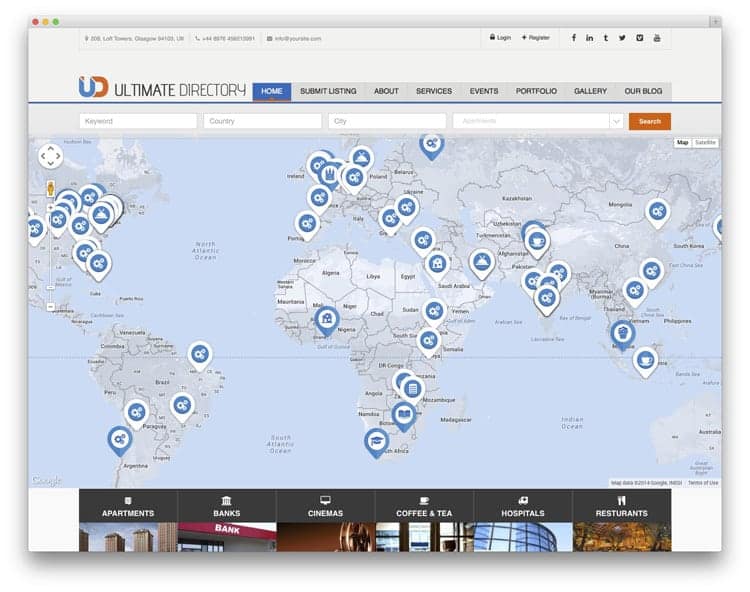Click the house marker near Saudi Arabia
Image resolution: width=750 pixels, height=592 pixels.
(437, 263)
